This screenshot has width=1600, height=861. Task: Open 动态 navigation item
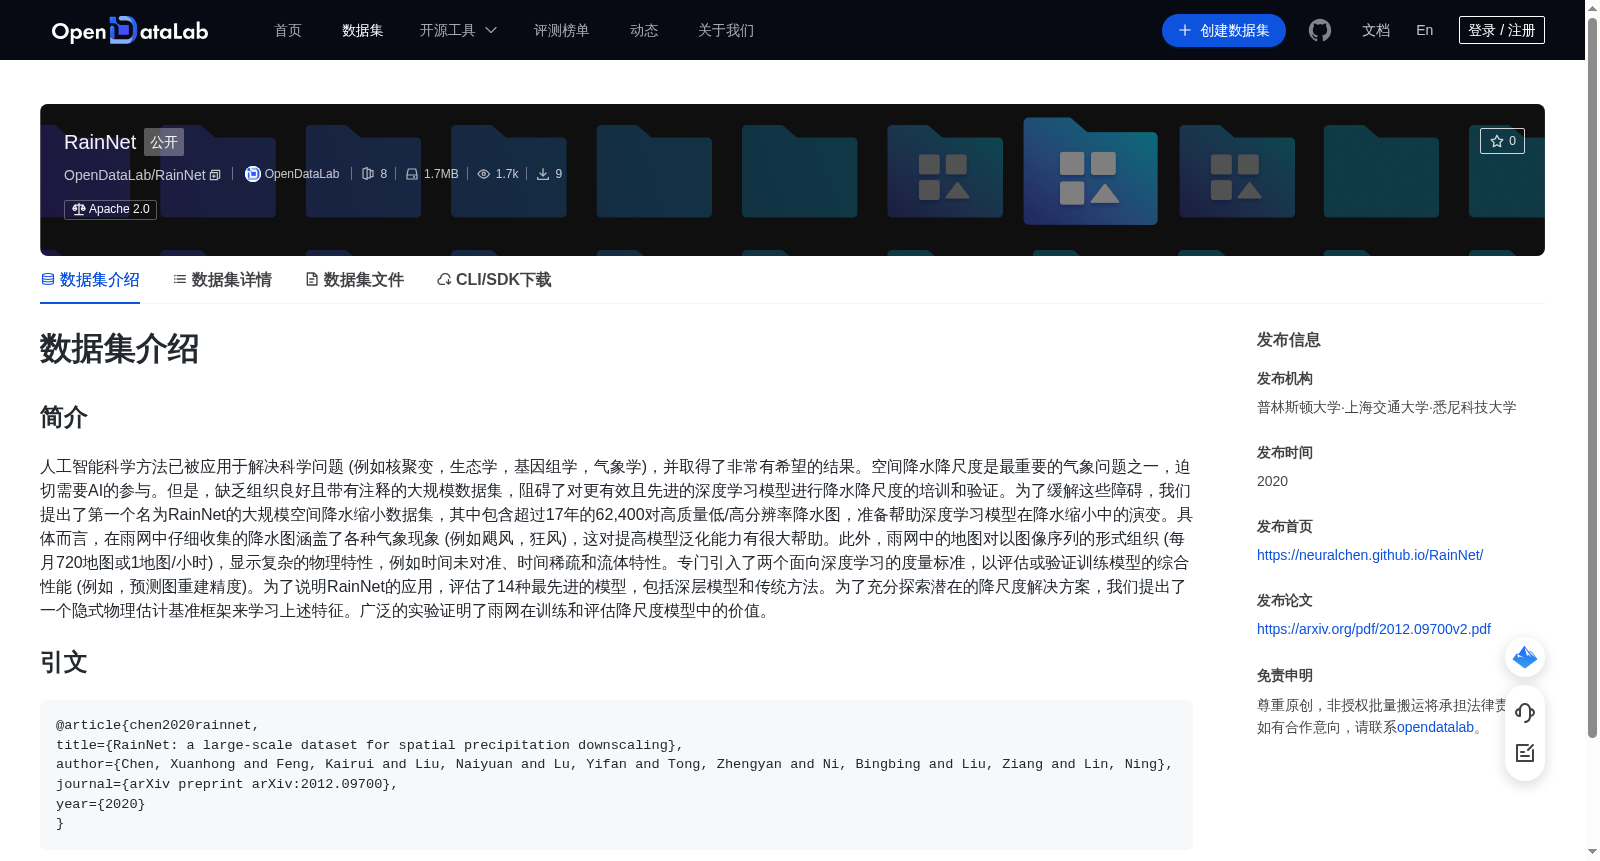[644, 30]
